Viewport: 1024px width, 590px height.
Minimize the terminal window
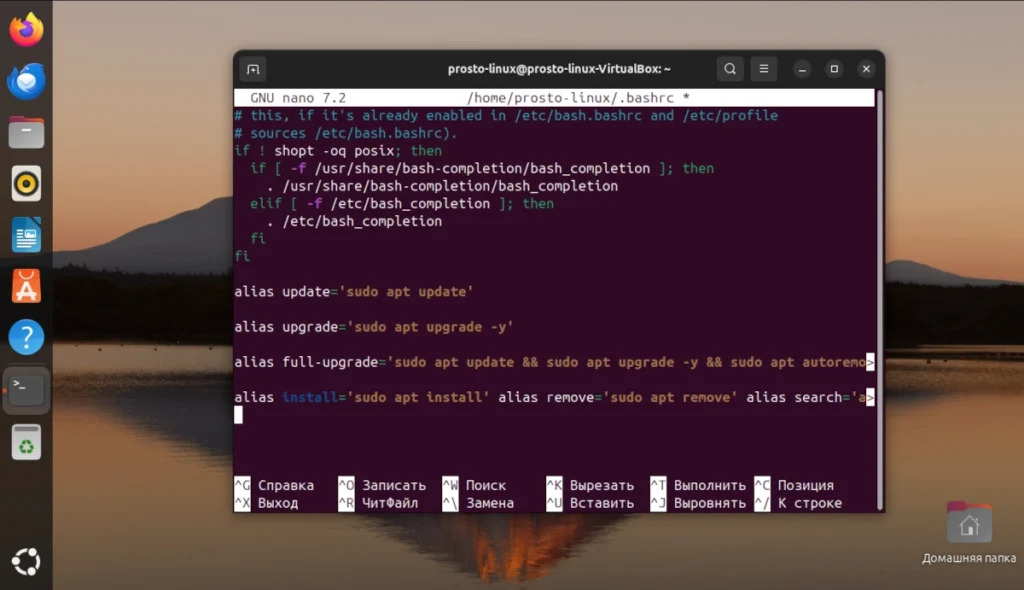(802, 69)
